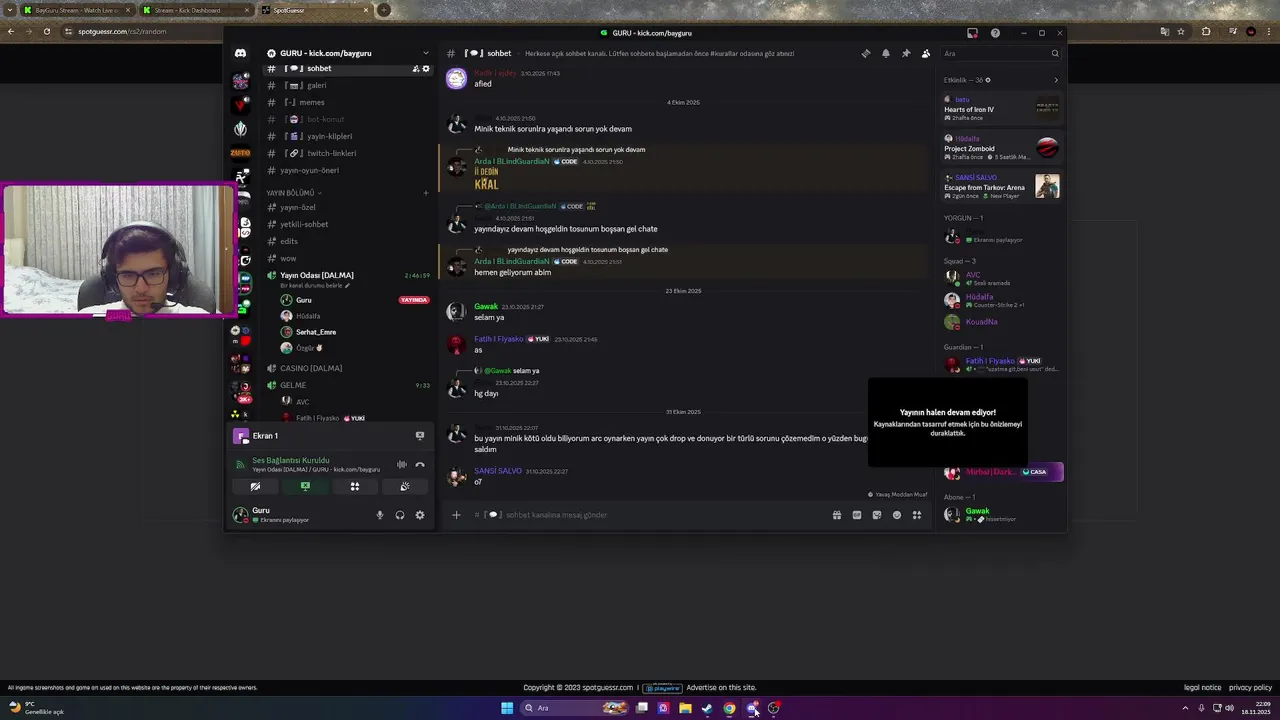Open legal notice link on spotguessr
The width and height of the screenshot is (1280, 720).
pos(1202,688)
